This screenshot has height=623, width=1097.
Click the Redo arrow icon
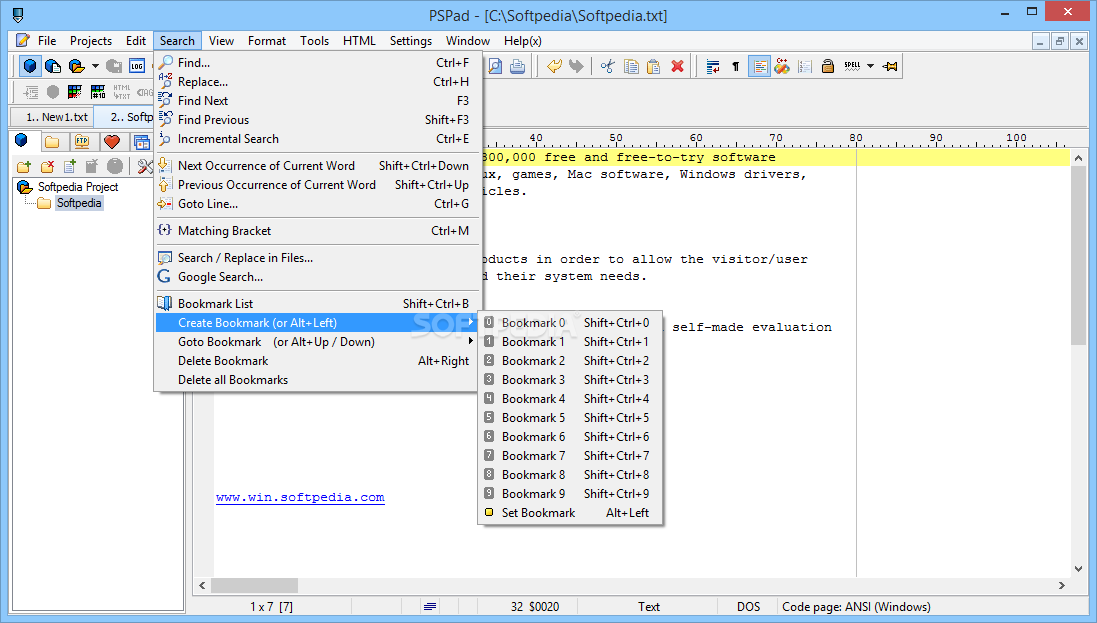point(576,66)
